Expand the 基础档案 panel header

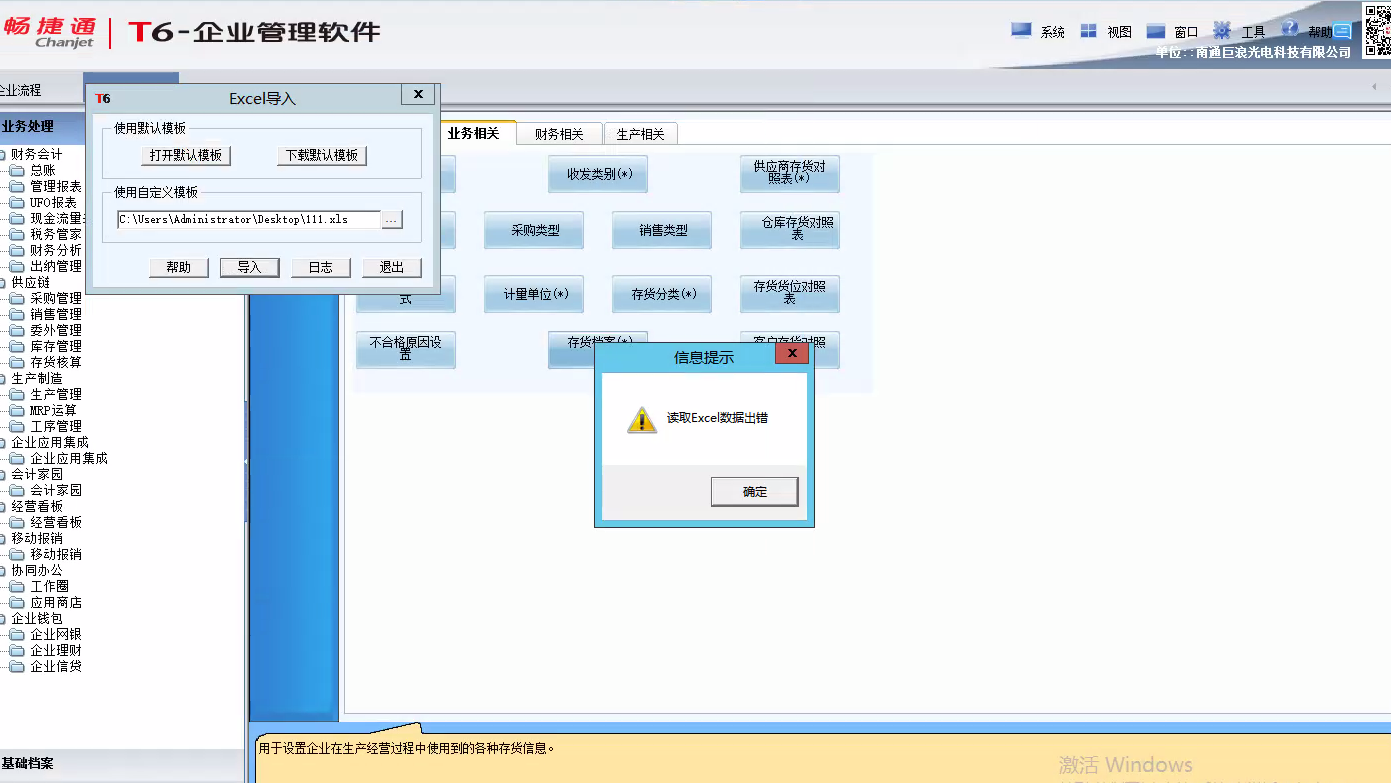coord(122,763)
